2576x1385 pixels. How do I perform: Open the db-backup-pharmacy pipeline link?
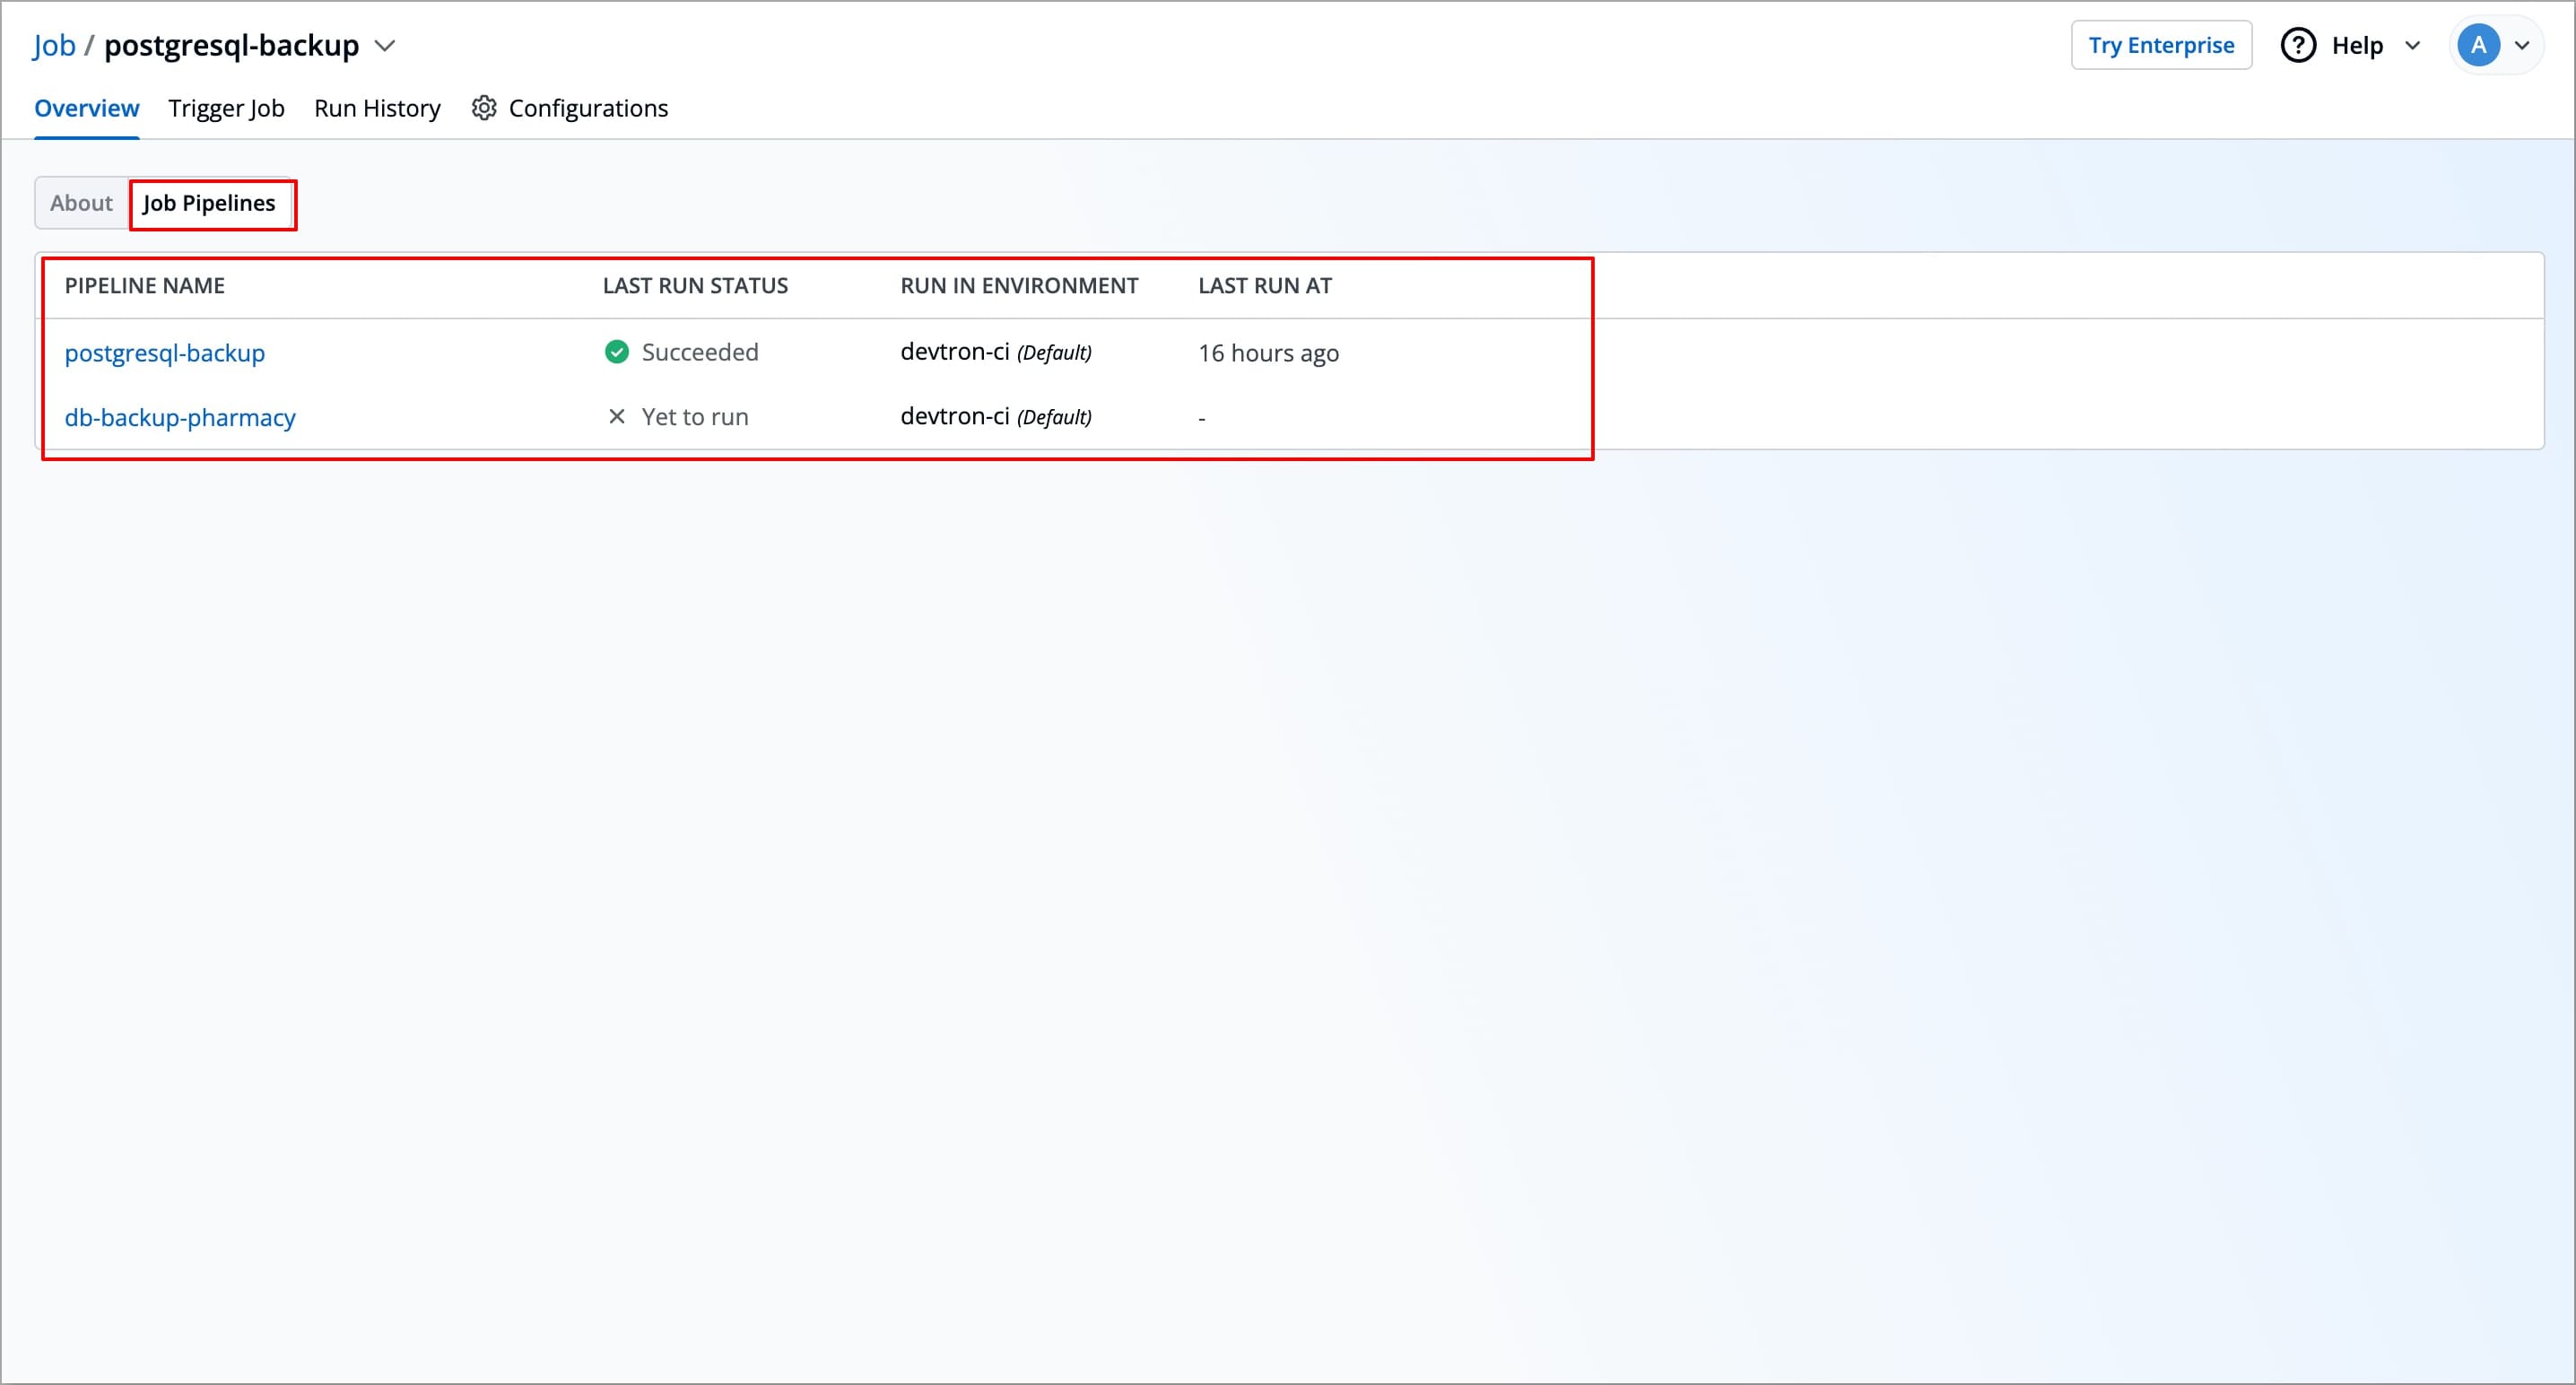(x=180, y=417)
